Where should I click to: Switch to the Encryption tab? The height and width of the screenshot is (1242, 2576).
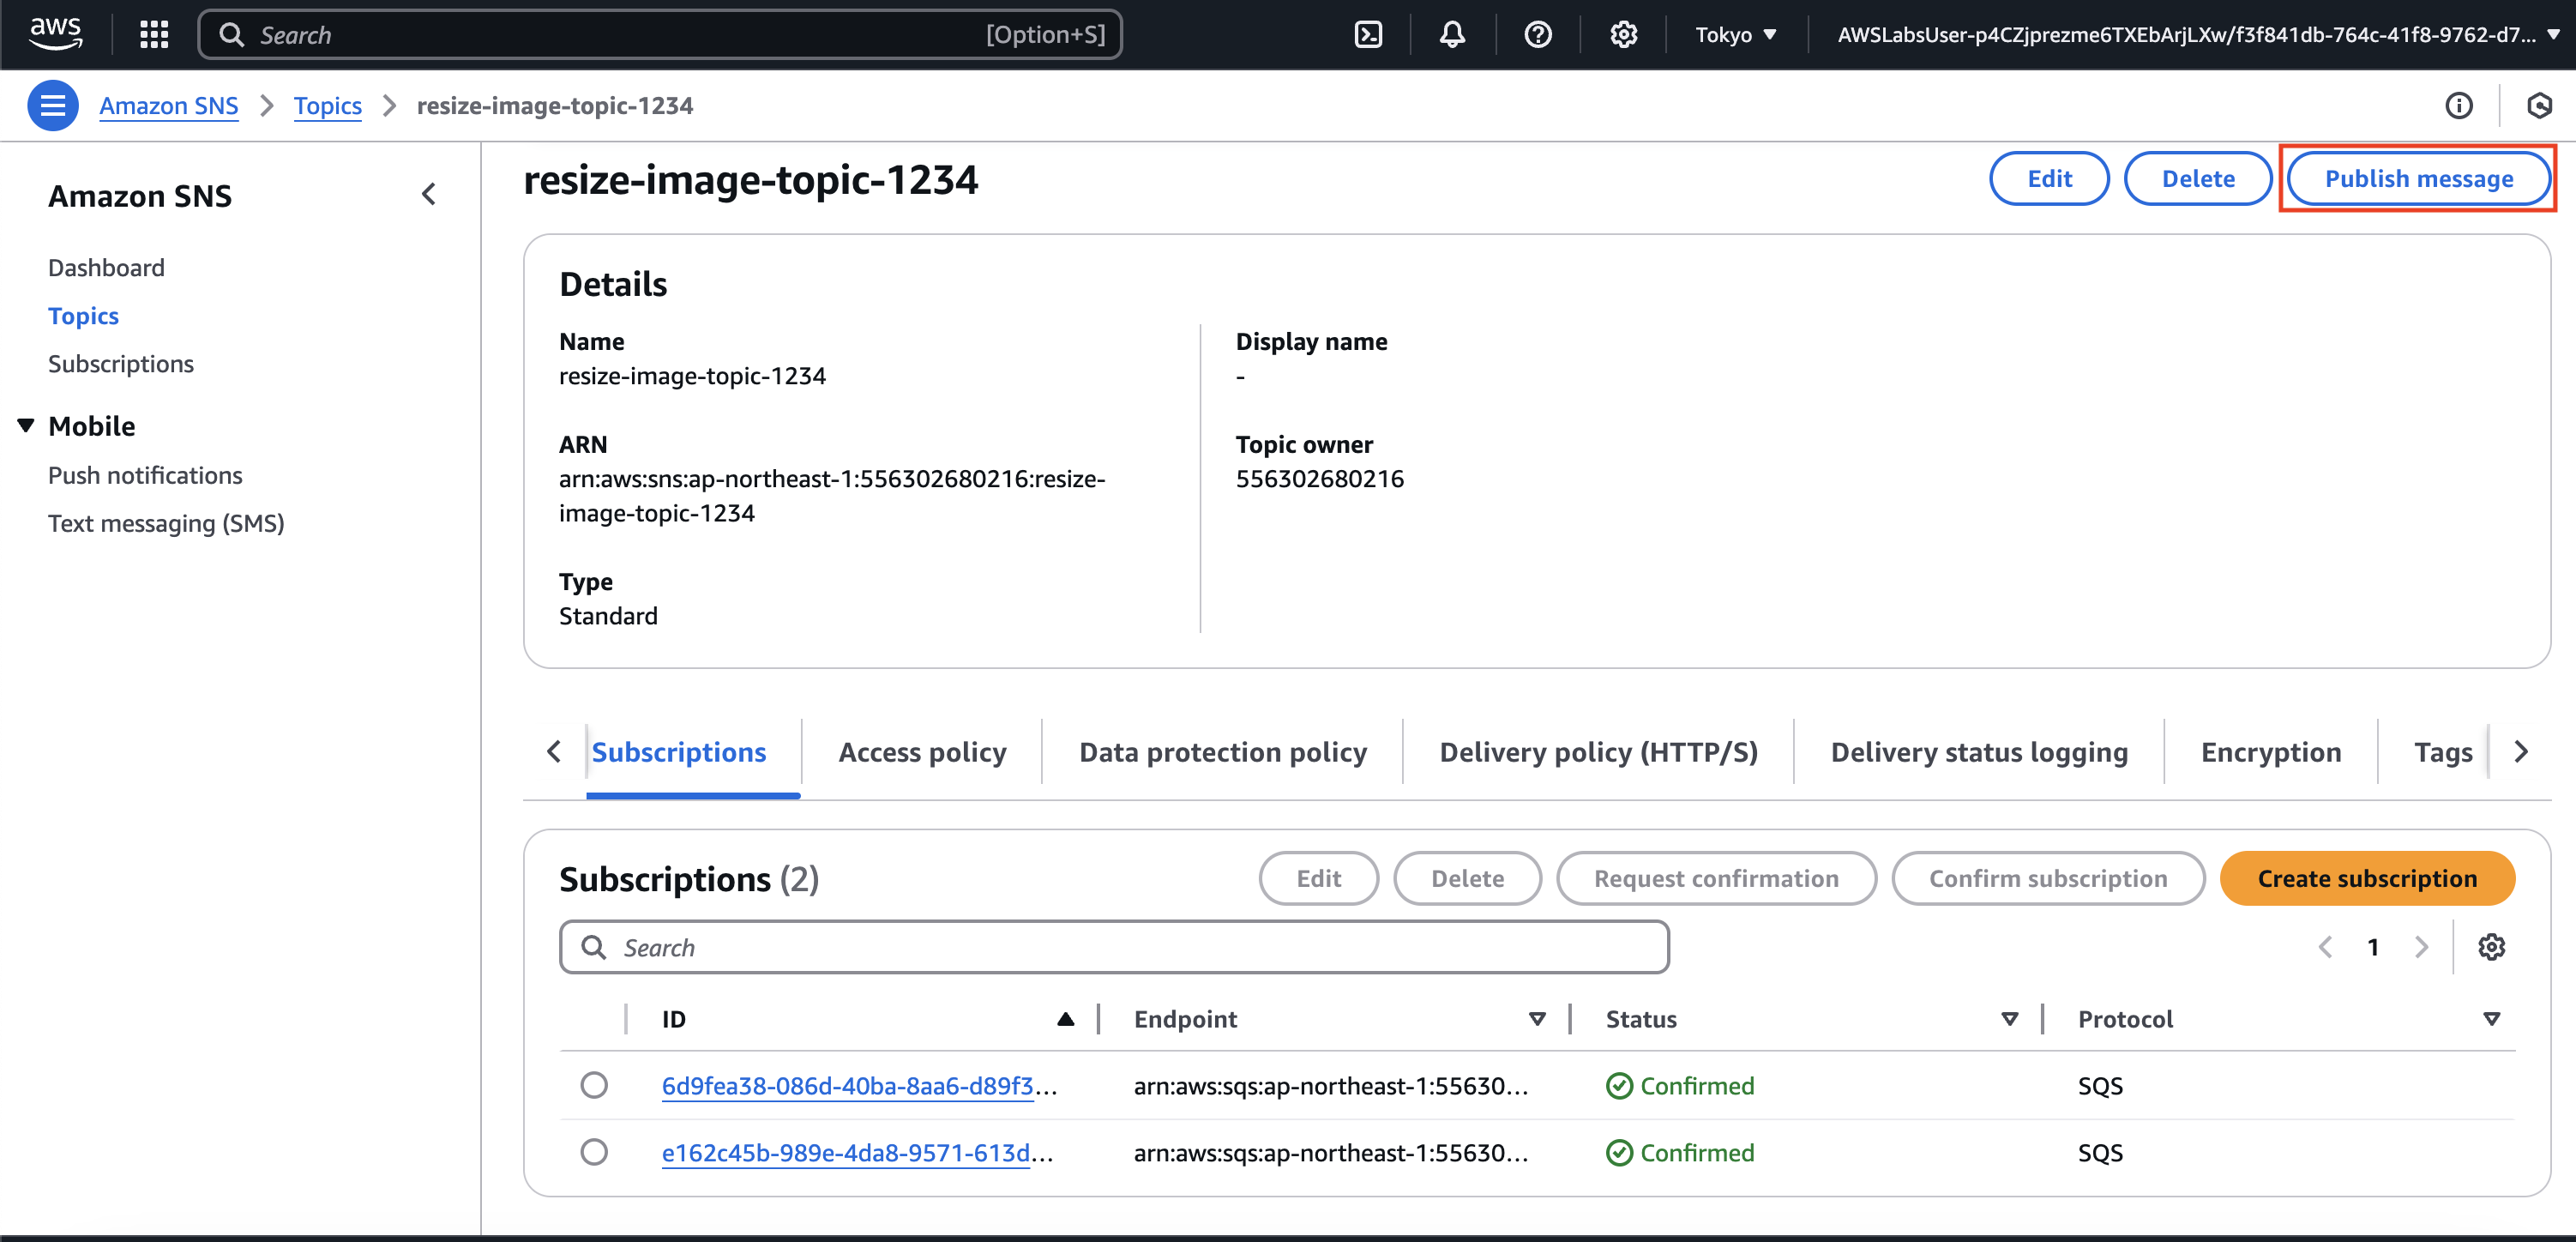tap(2270, 752)
